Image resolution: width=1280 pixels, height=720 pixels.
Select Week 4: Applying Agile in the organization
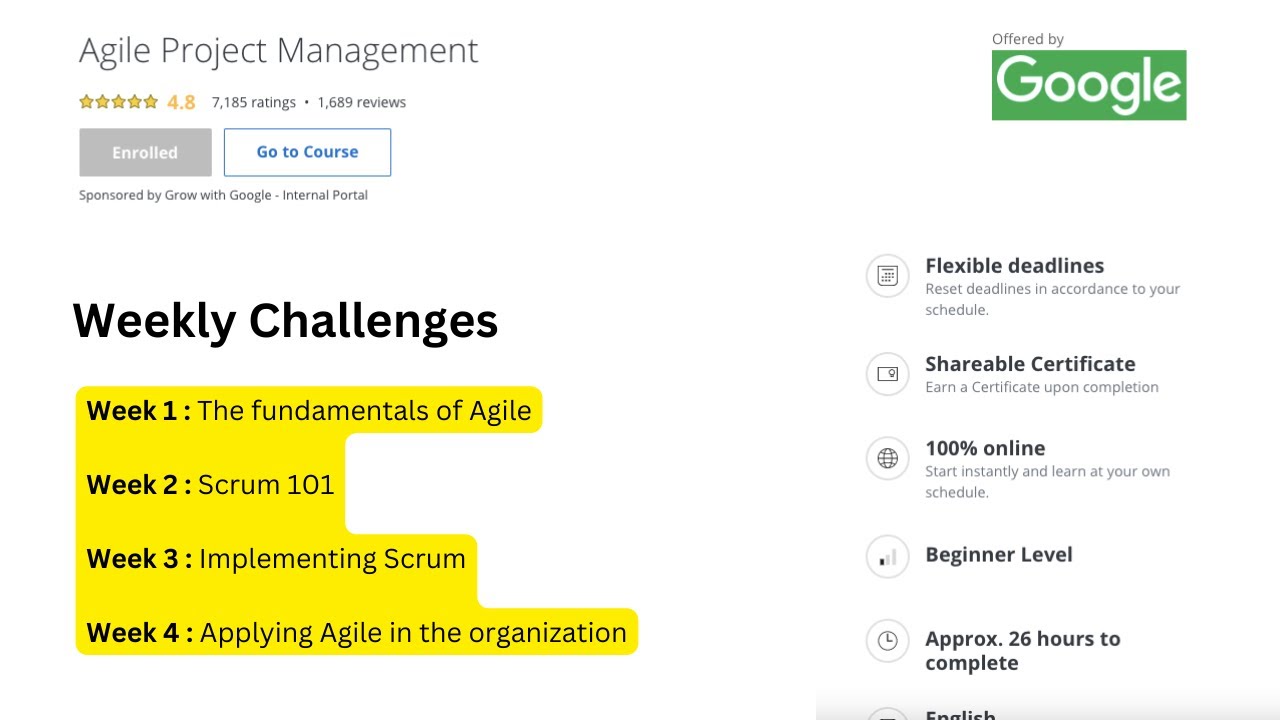[x=356, y=632]
